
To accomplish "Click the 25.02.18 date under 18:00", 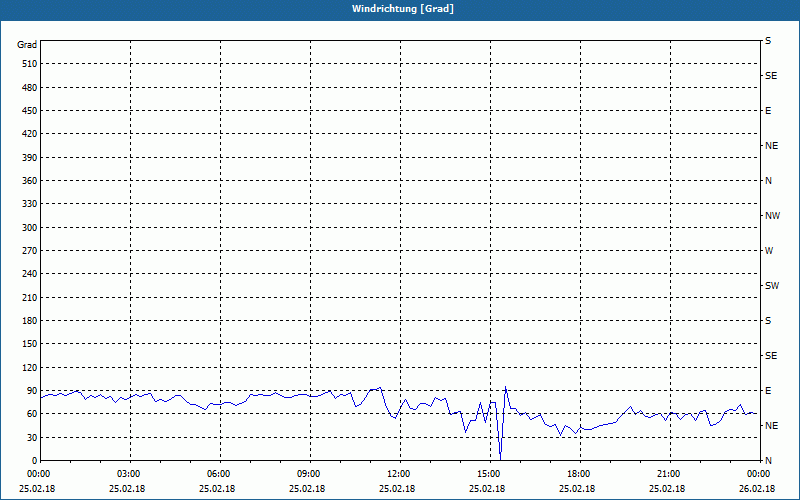I will (577, 489).
